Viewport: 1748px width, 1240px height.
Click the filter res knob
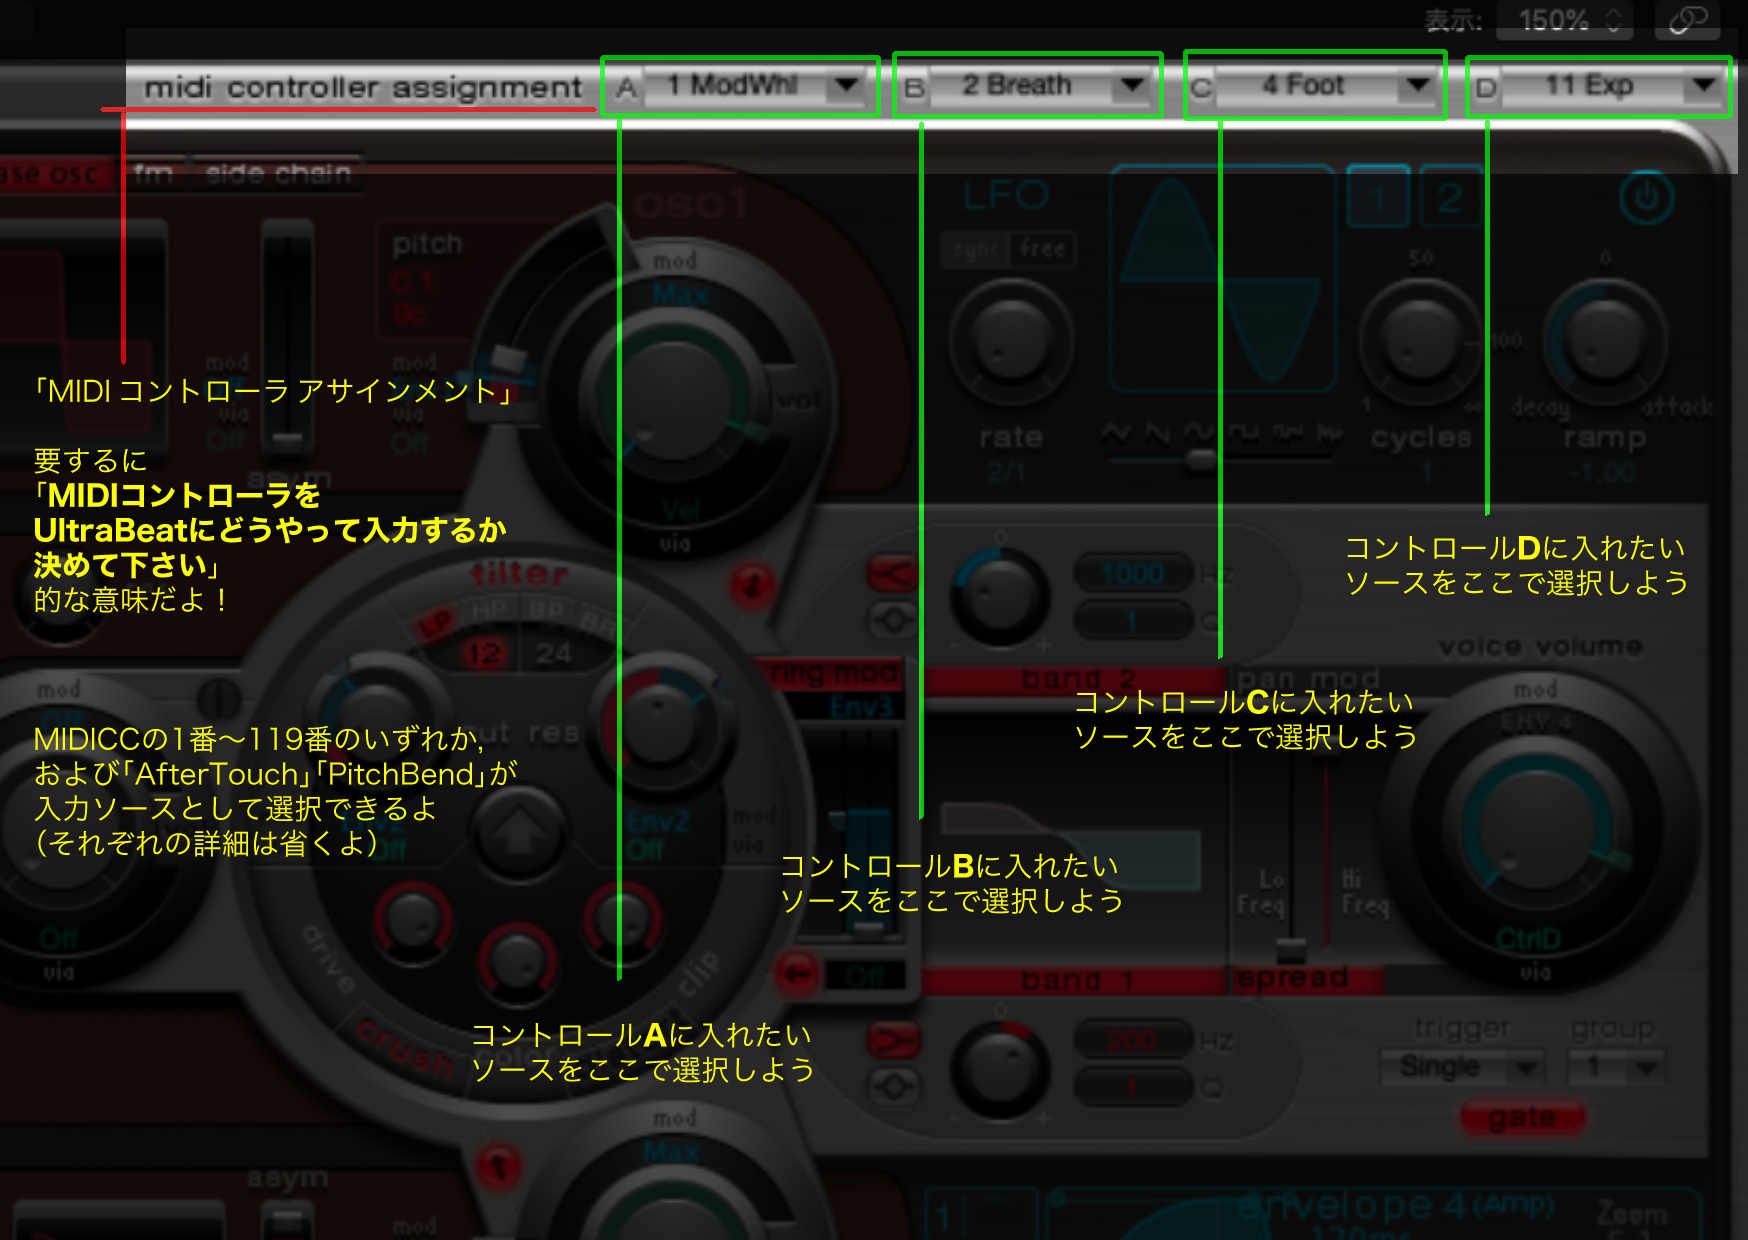click(658, 724)
